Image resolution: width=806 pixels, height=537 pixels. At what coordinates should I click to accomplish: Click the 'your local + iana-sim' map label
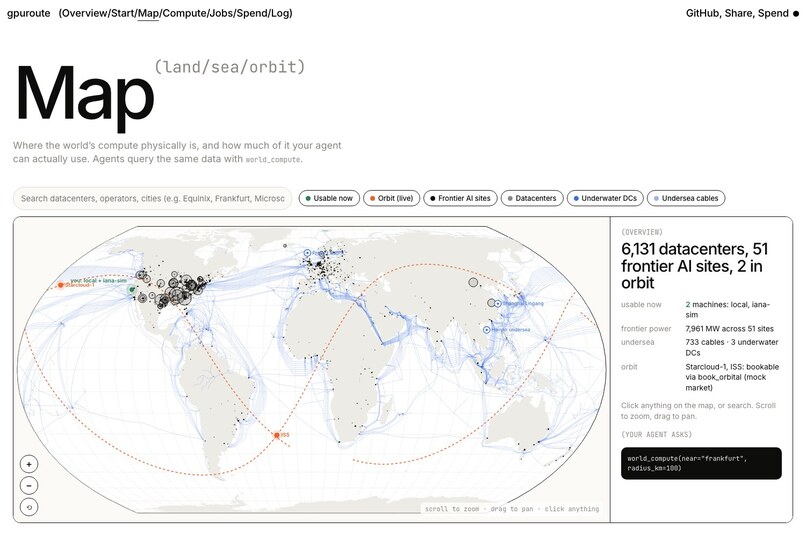98,281
